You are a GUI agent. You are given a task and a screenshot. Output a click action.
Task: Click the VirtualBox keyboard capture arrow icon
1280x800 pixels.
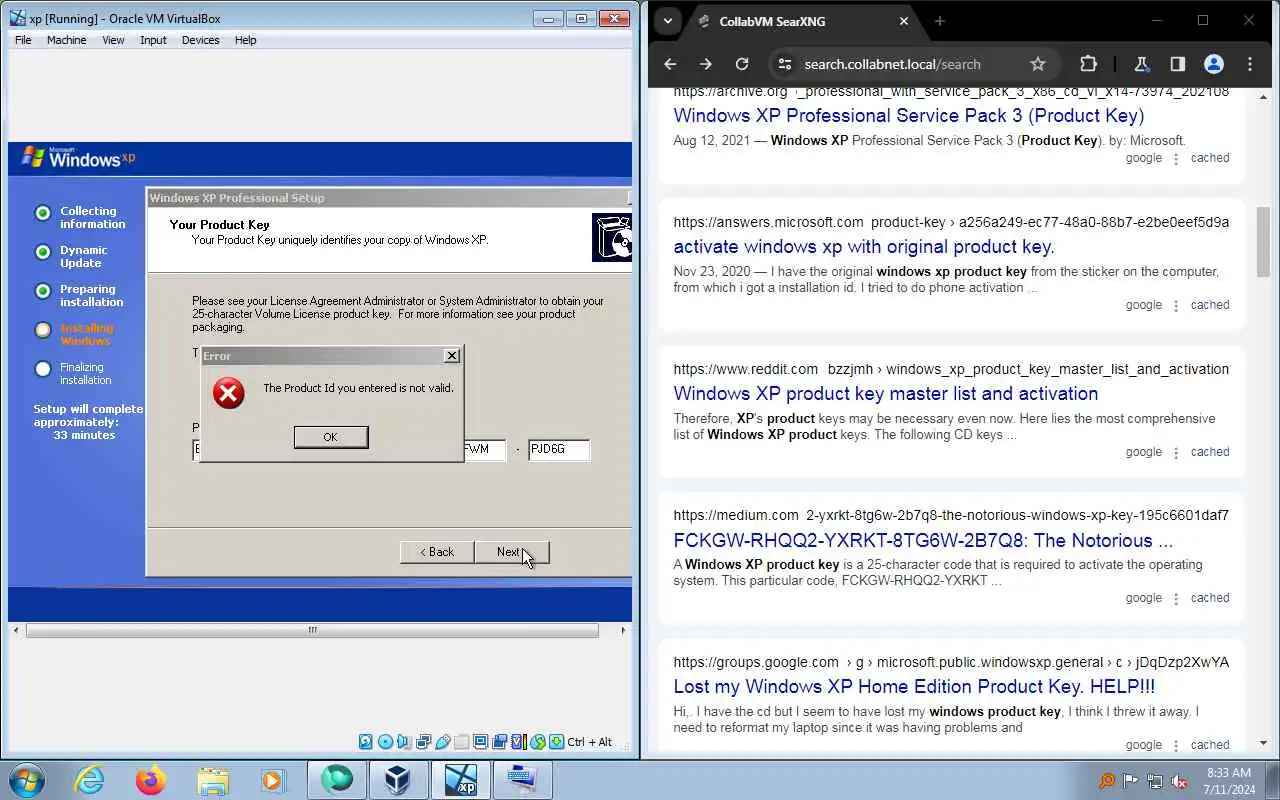coord(557,742)
